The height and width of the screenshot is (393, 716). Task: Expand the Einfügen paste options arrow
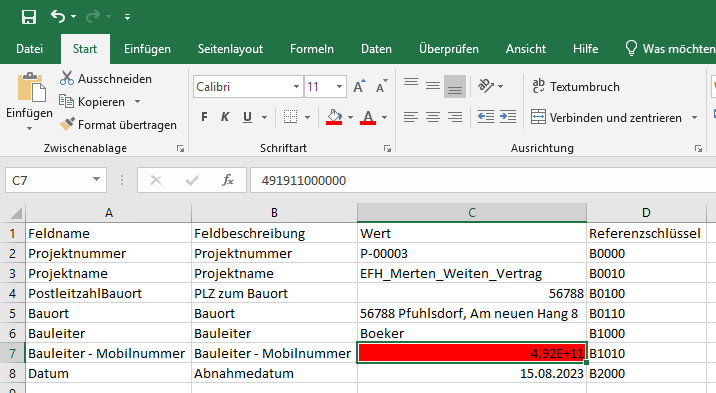pyautogui.click(x=29, y=129)
